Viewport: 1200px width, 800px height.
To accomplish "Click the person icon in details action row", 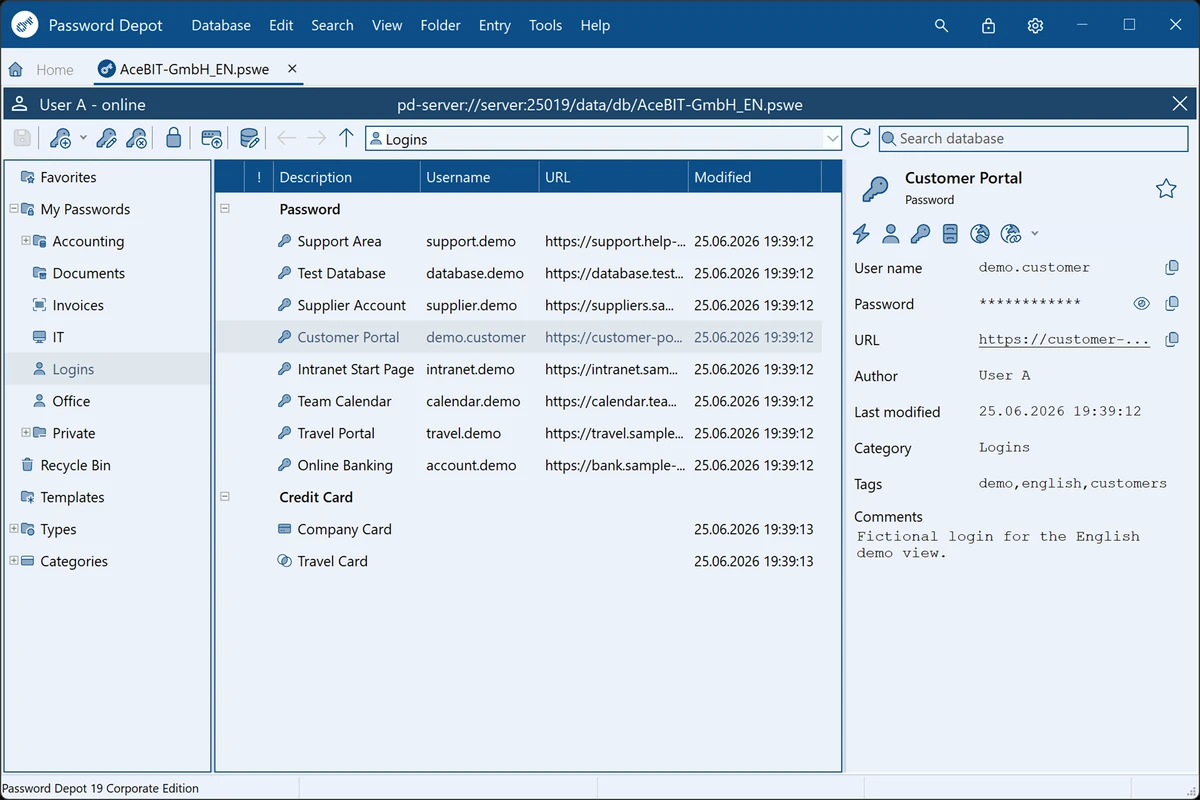I will pyautogui.click(x=890, y=234).
